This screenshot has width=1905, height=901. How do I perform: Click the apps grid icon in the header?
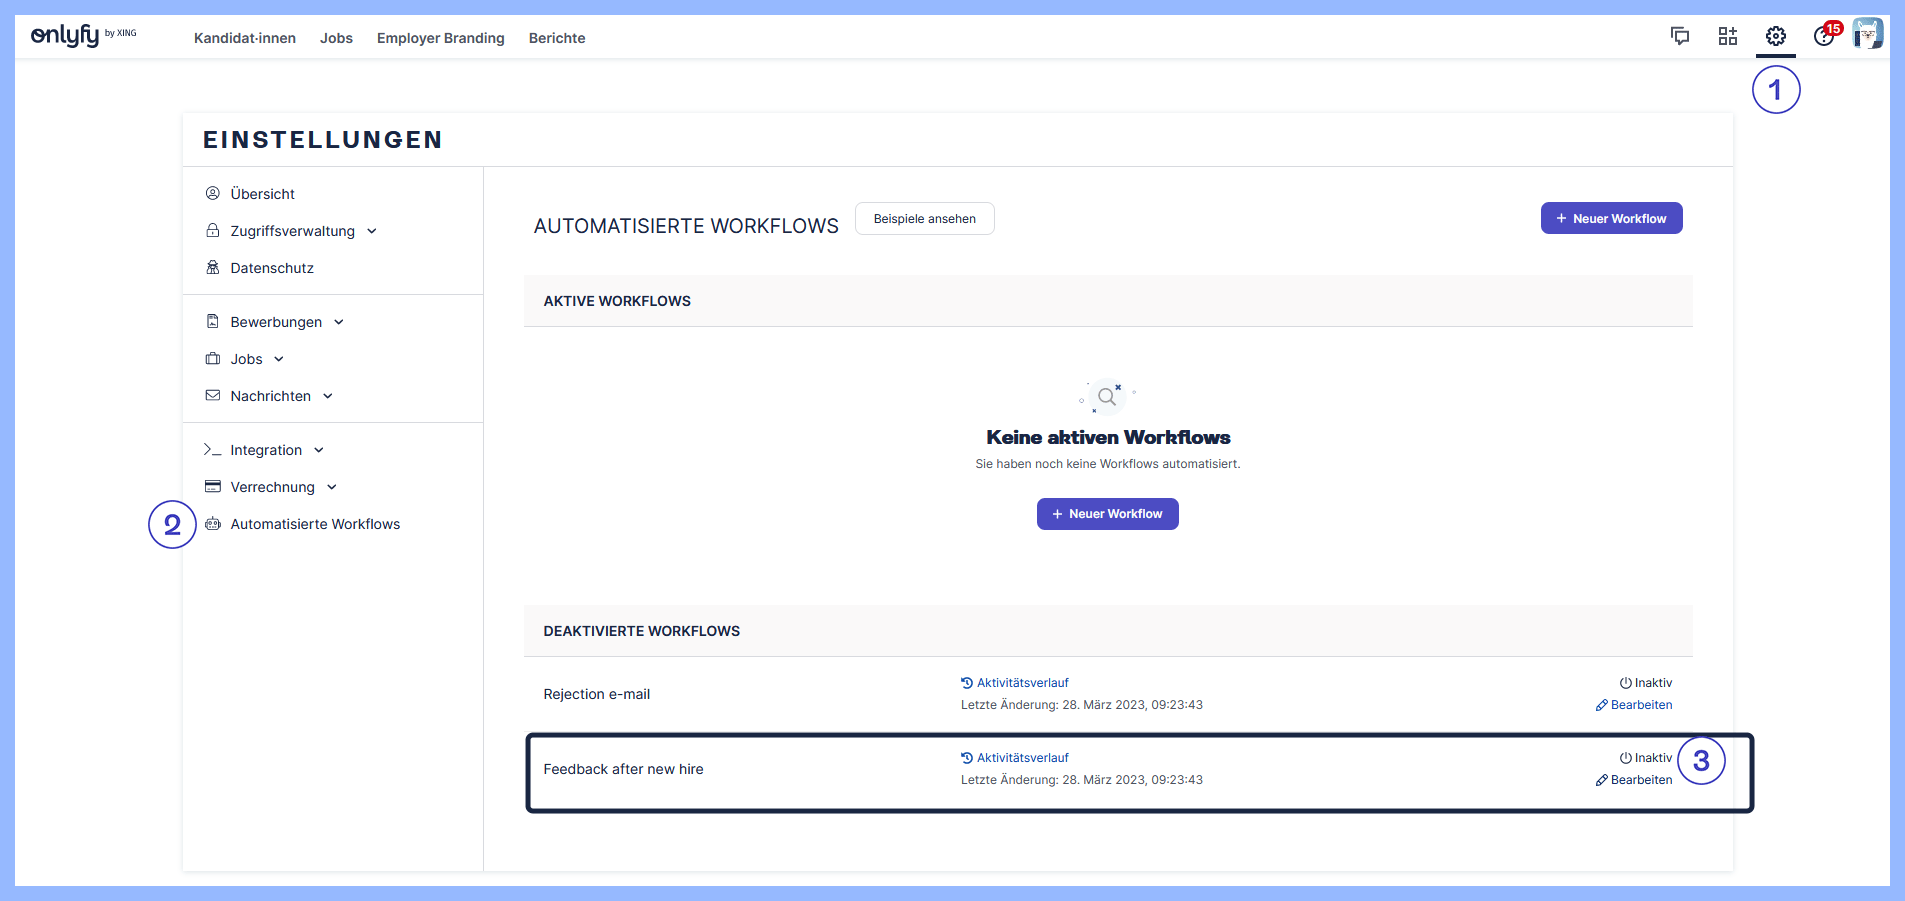click(x=1727, y=36)
